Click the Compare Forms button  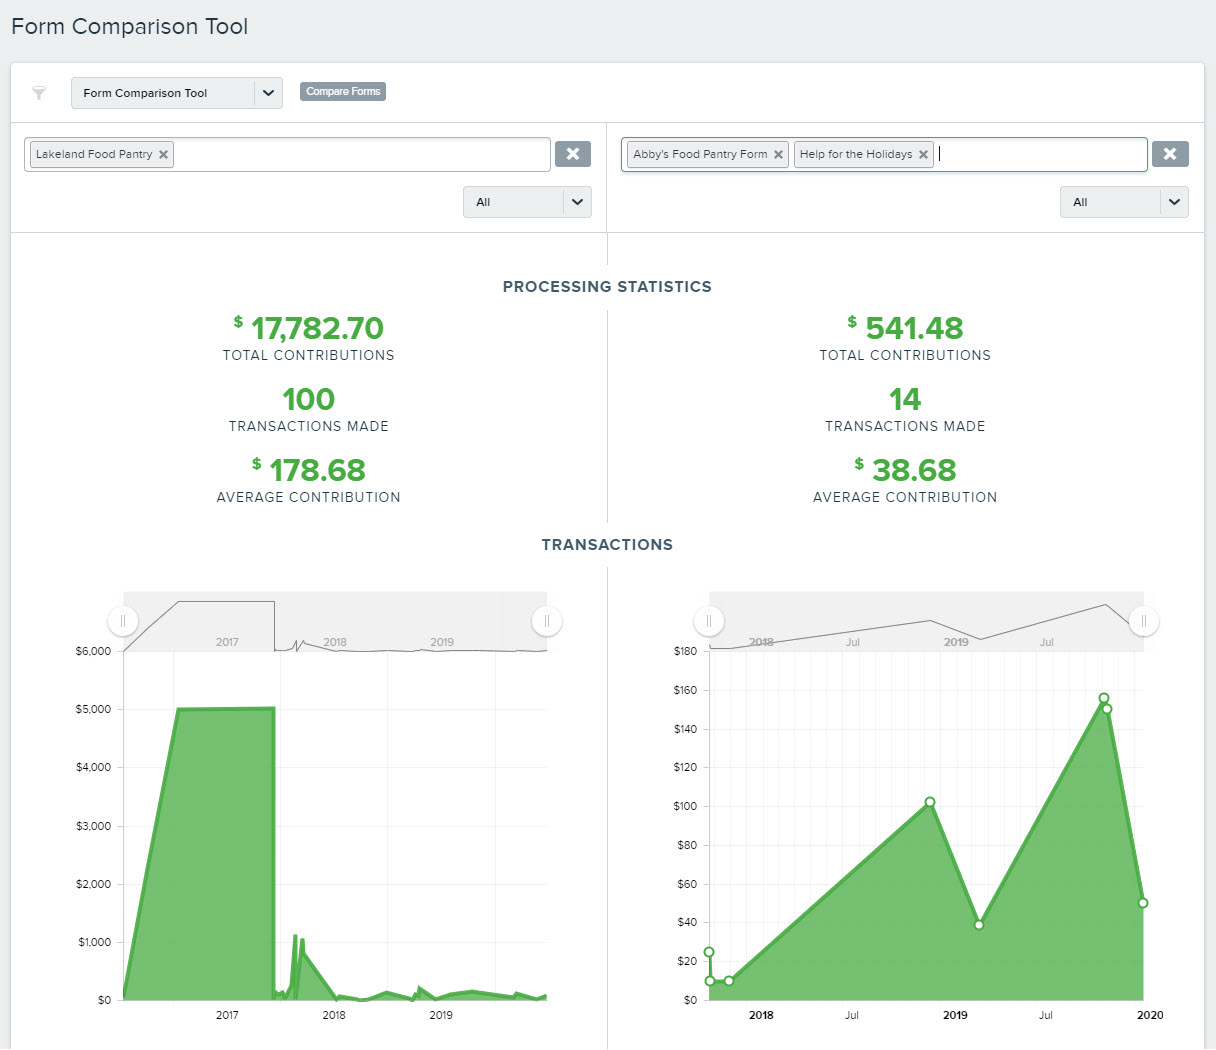point(343,91)
